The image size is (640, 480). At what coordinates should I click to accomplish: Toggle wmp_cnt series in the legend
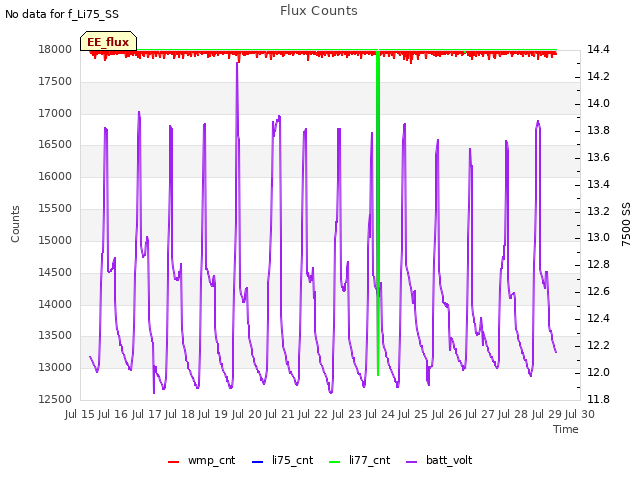click(x=202, y=460)
